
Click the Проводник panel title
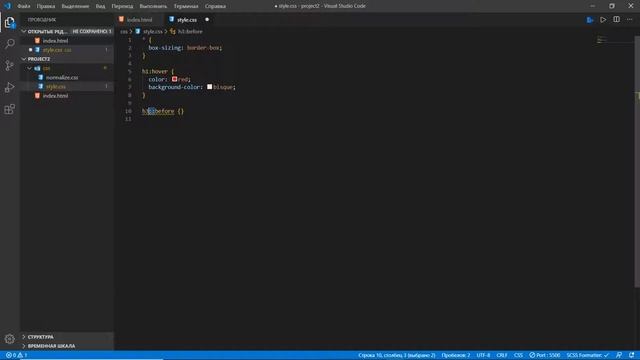(x=42, y=20)
